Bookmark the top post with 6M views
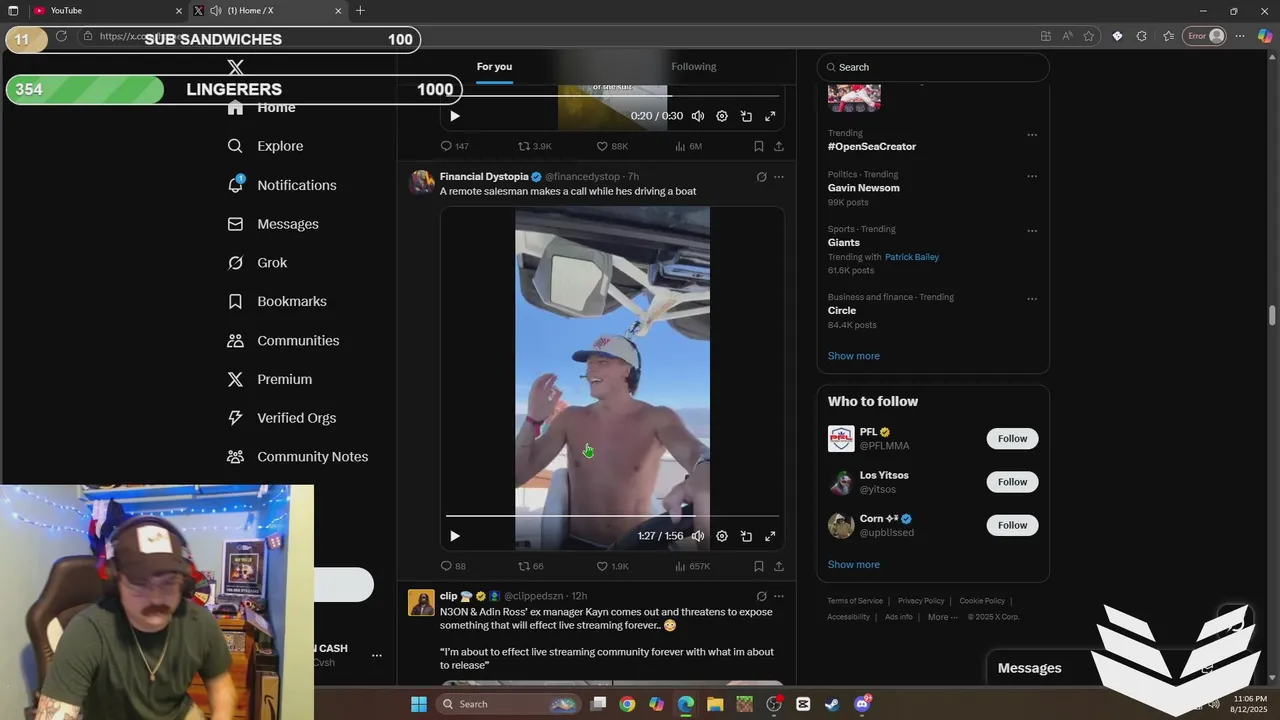 (759, 146)
